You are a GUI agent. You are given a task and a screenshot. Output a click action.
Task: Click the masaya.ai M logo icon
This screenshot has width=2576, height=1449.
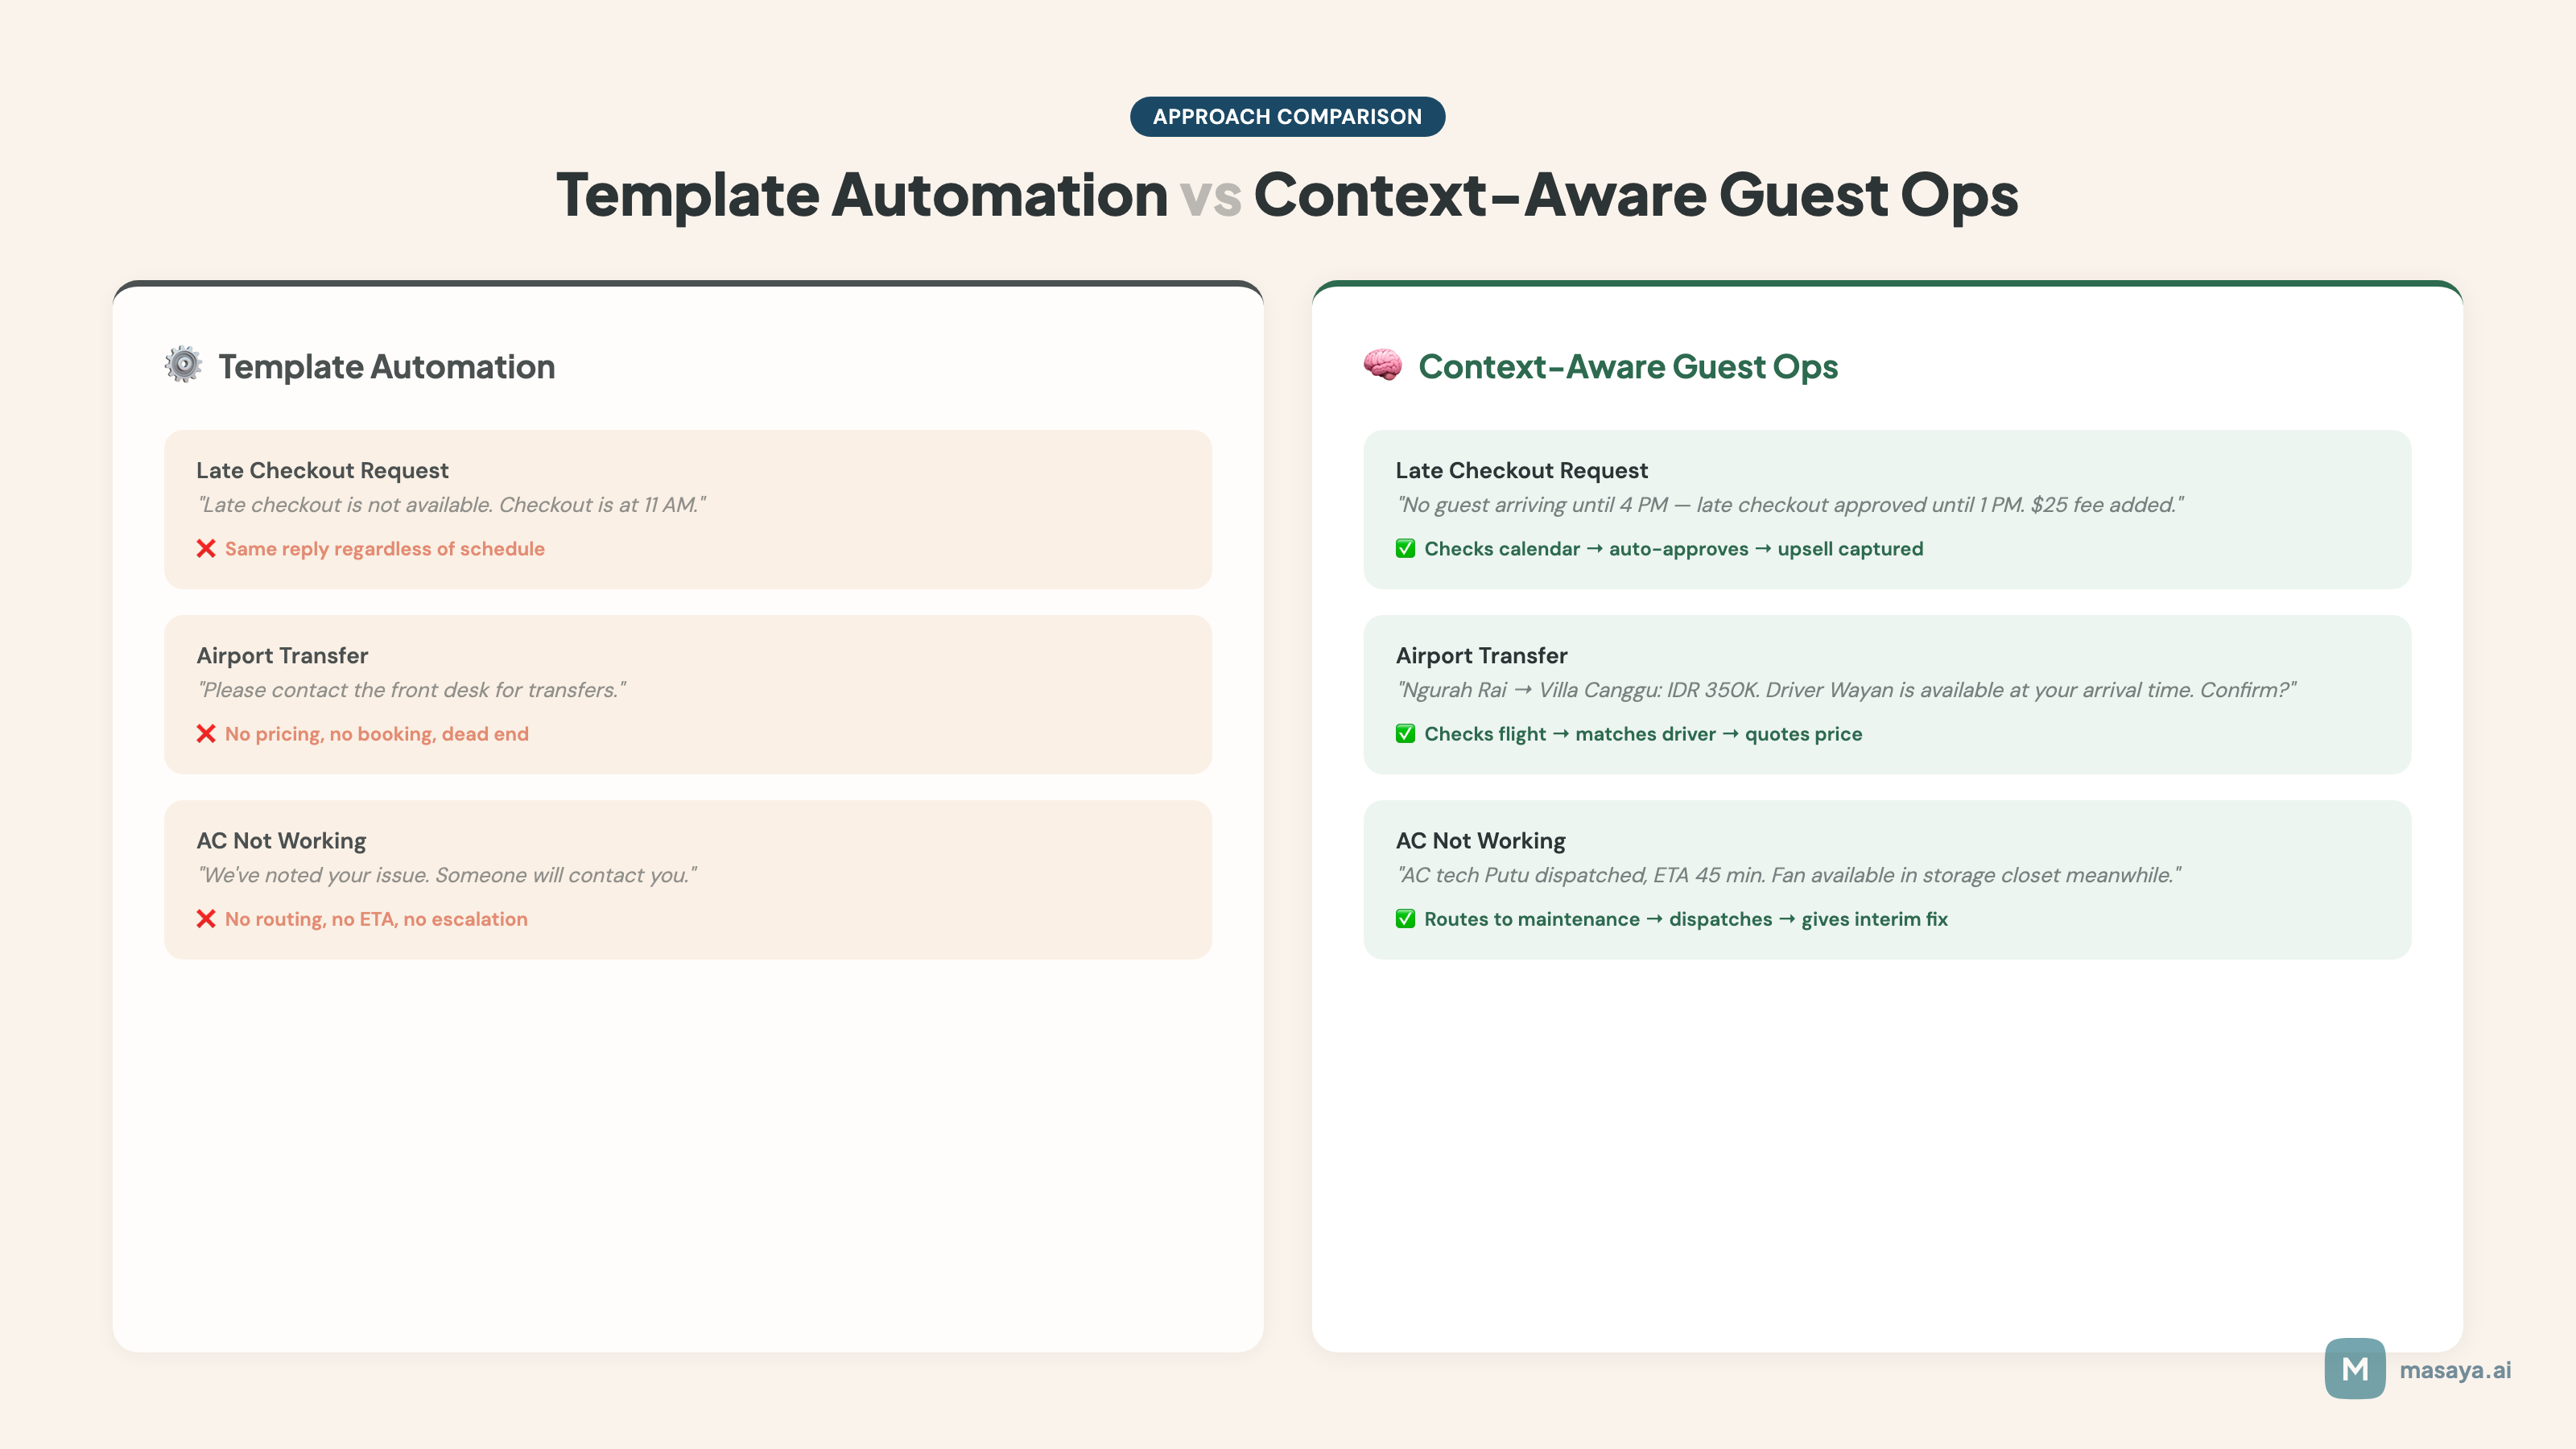[2355, 1369]
